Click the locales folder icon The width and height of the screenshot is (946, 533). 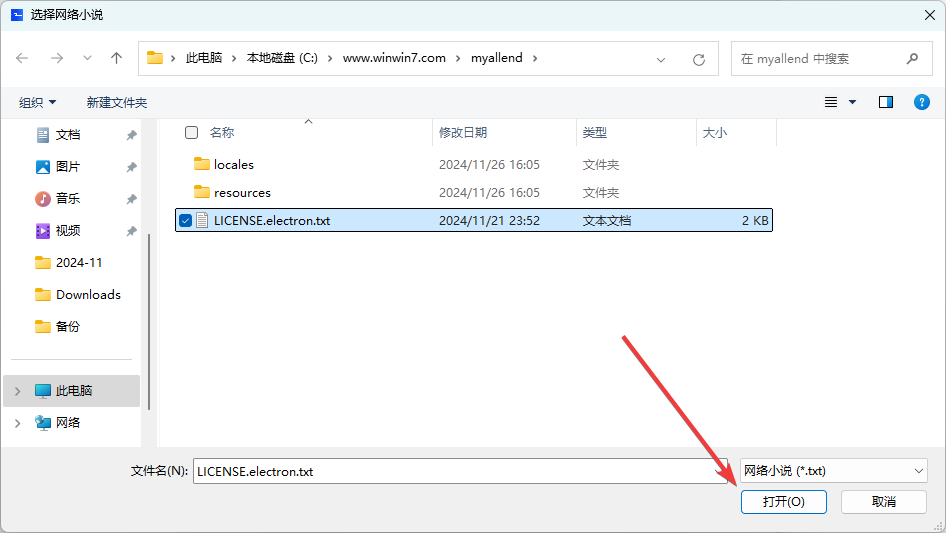point(202,164)
